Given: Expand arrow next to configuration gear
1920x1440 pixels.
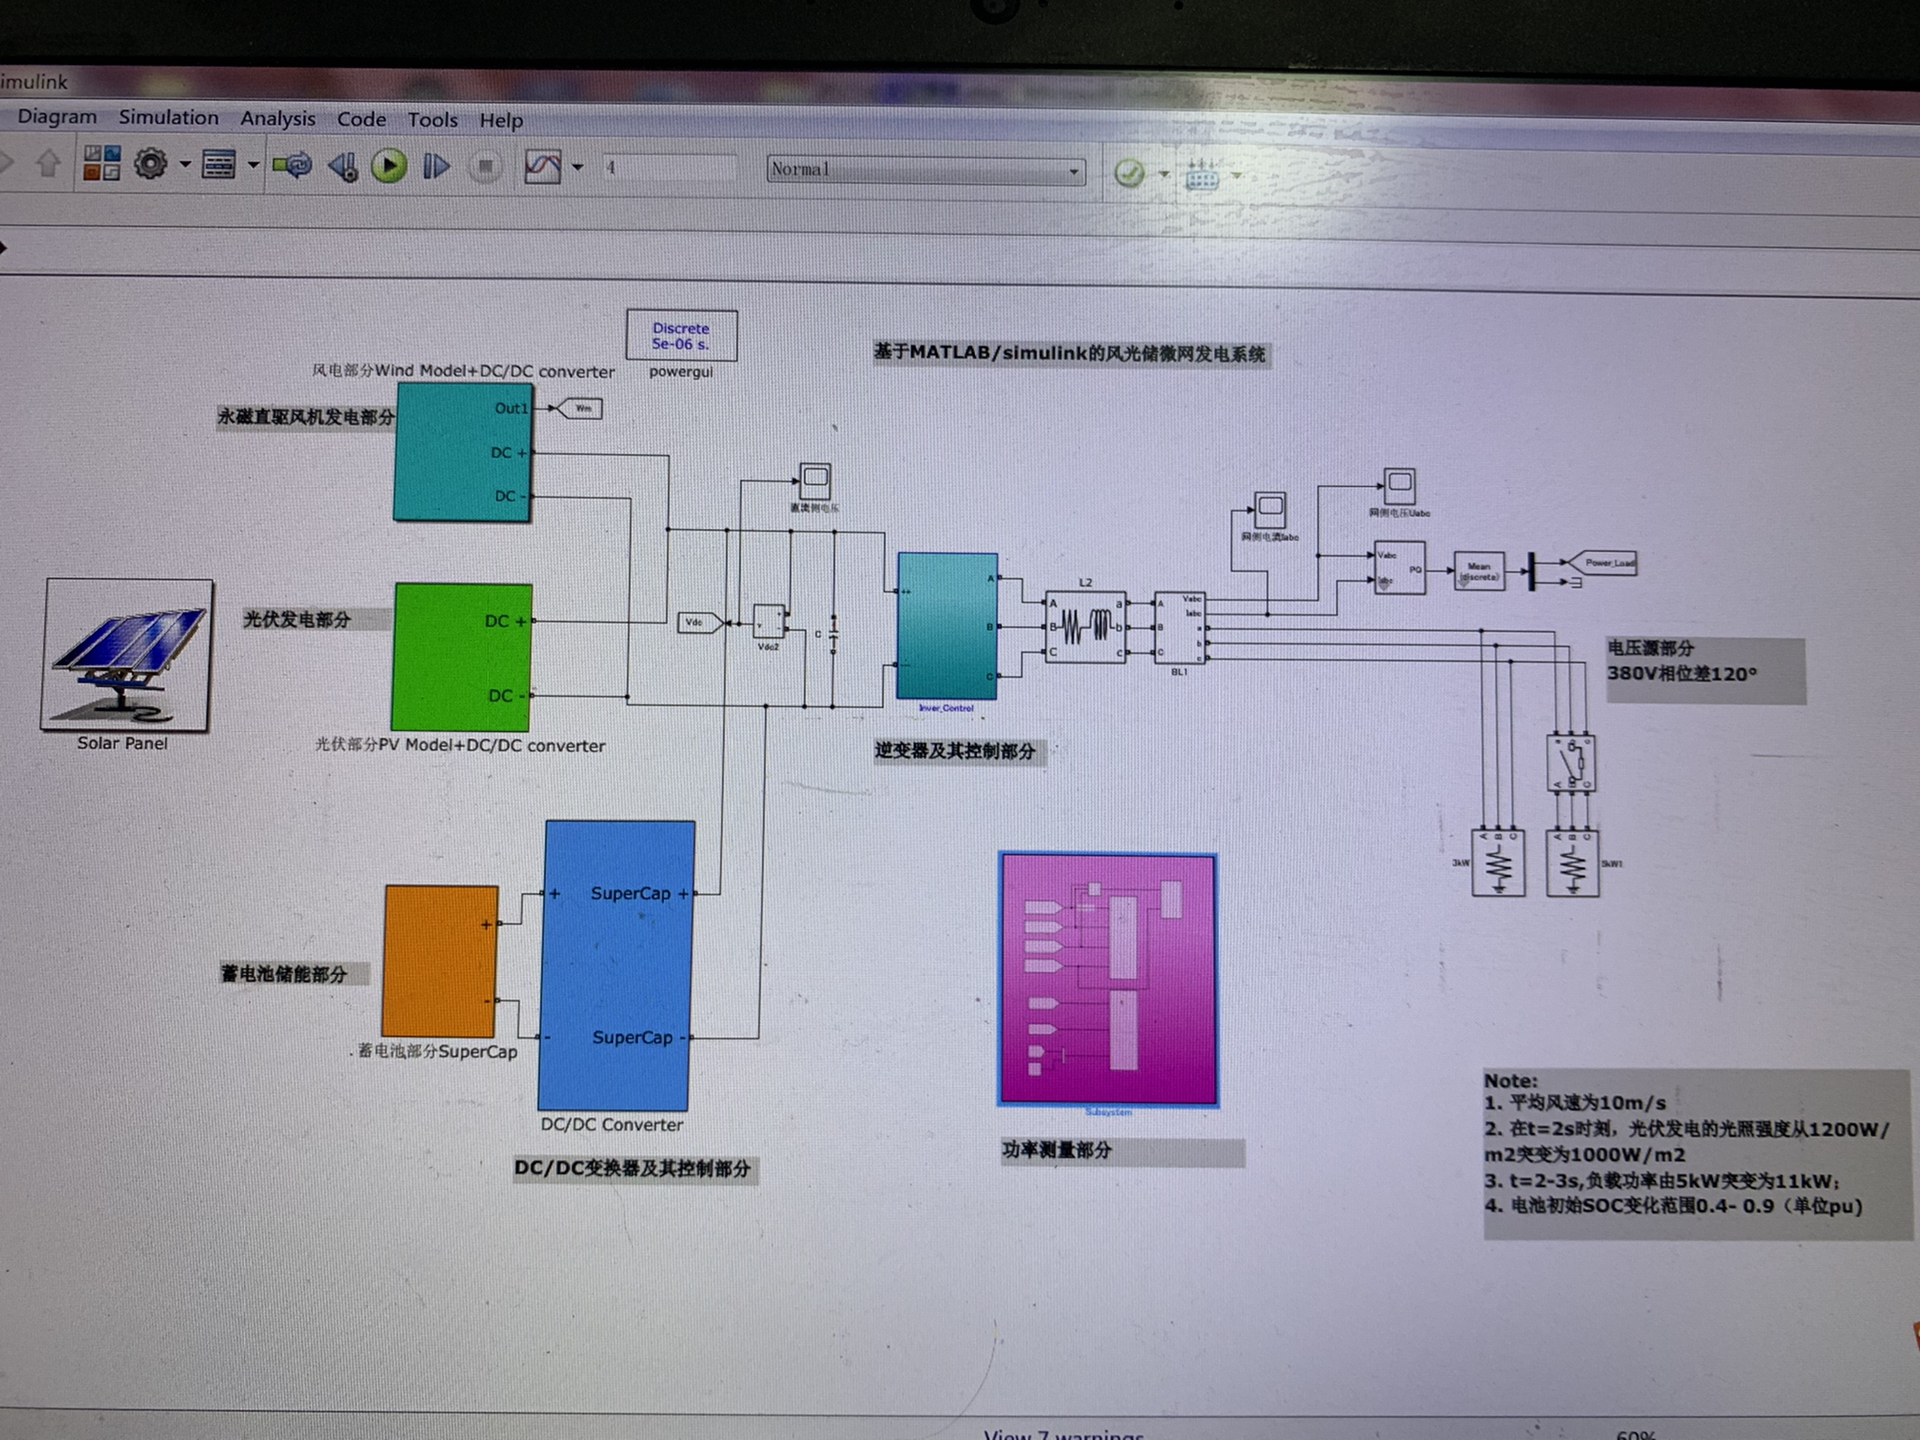Looking at the screenshot, I should coord(185,165).
